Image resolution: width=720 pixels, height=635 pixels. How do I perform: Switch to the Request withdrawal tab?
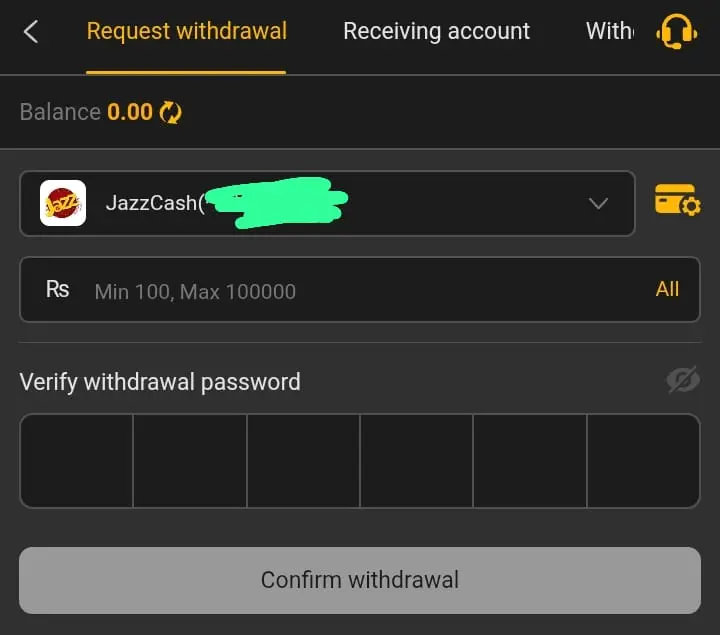point(186,32)
